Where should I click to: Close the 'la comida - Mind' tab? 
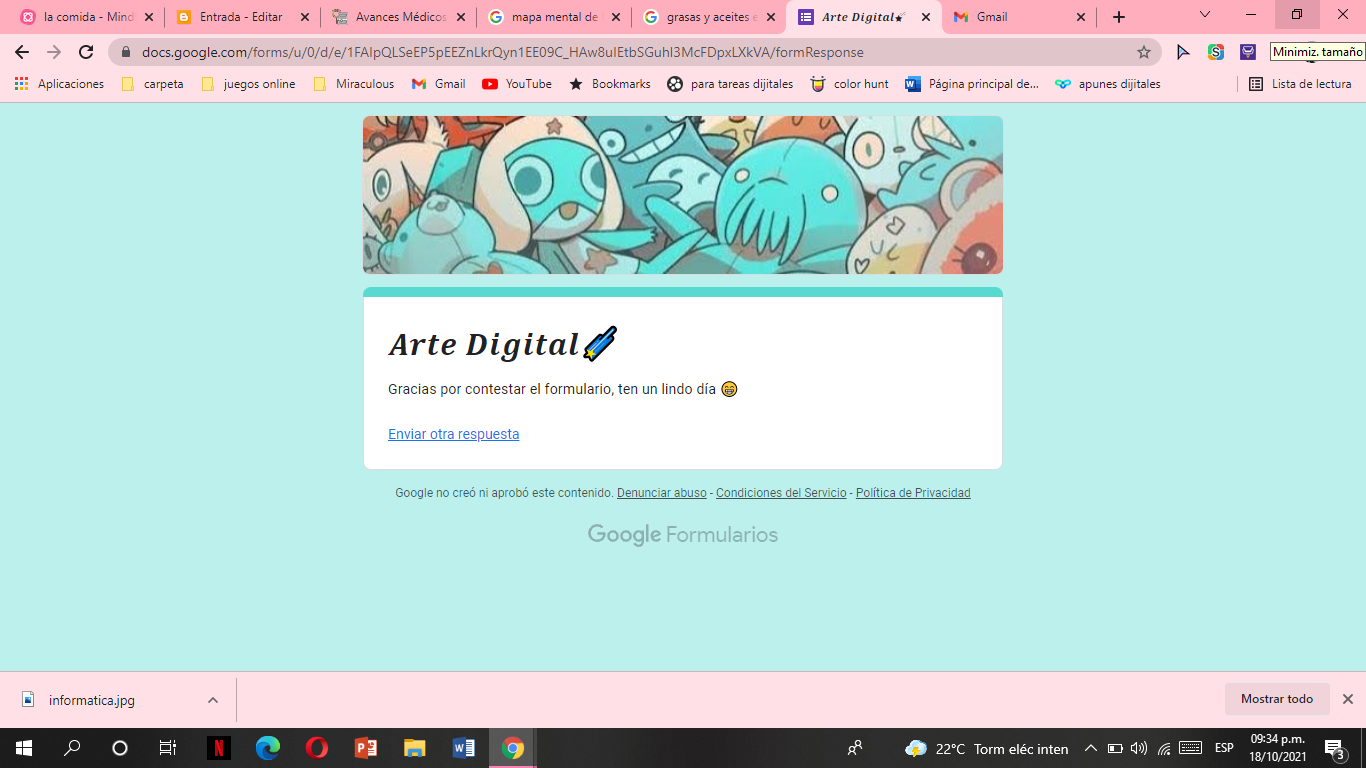click(x=149, y=17)
